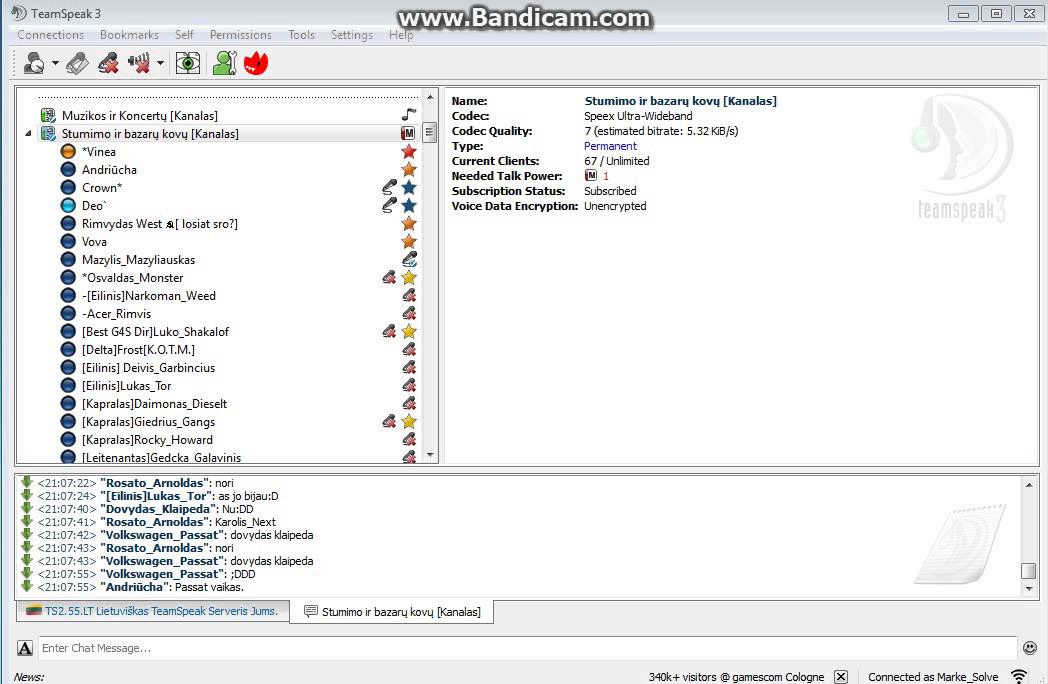This screenshot has height=684, width=1048.
Task: Switch to TS2.55.LT server chat tab
Action: click(x=152, y=611)
